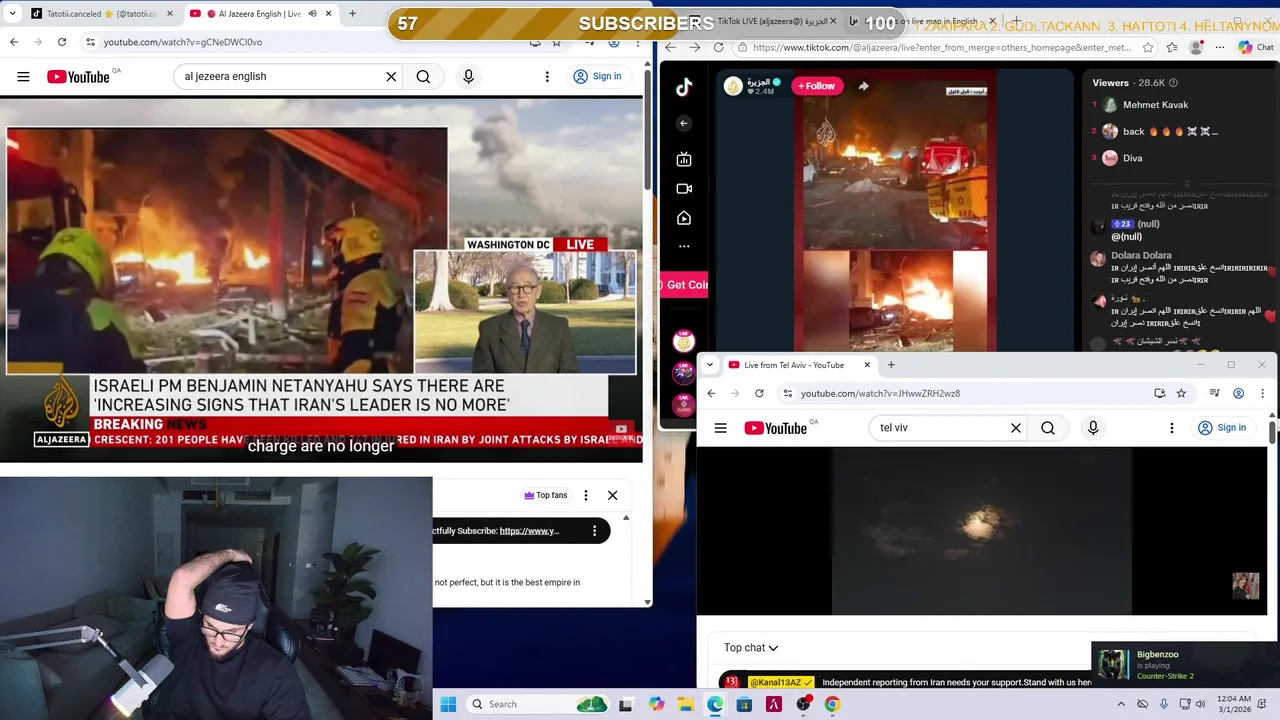The height and width of the screenshot is (720, 1280).
Task: Select the Live from Tel Aviv tab
Action: click(x=800, y=365)
